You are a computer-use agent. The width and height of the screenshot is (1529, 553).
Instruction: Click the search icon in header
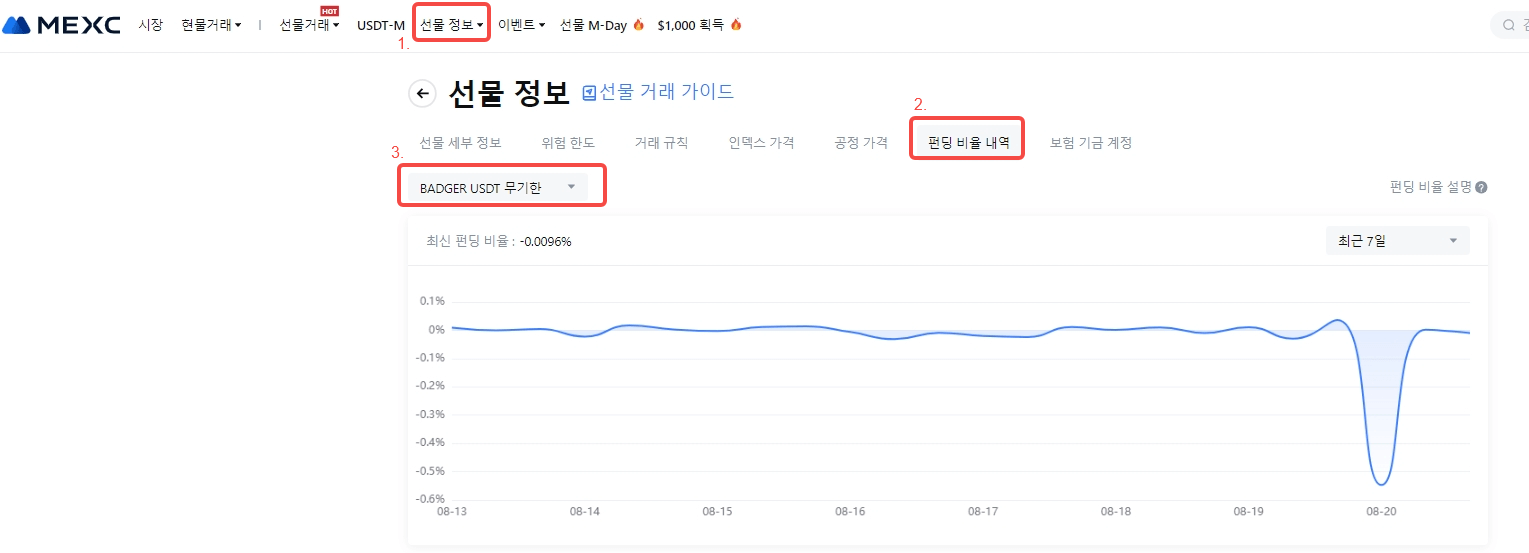[1508, 25]
